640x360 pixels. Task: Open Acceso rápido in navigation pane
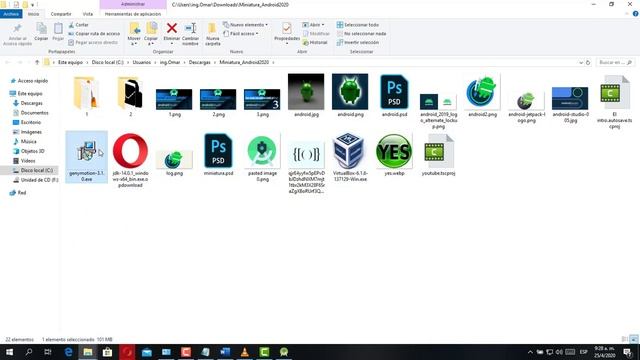click(32, 81)
